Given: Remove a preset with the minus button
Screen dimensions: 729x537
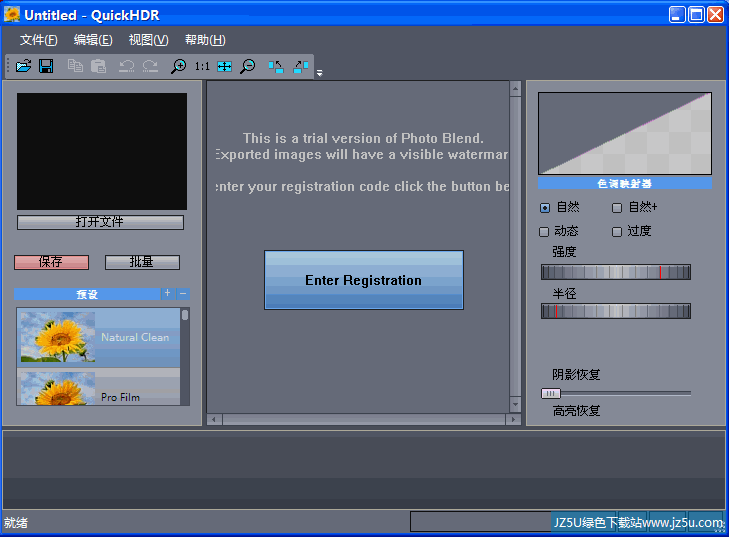Looking at the screenshot, I should coord(183,293).
